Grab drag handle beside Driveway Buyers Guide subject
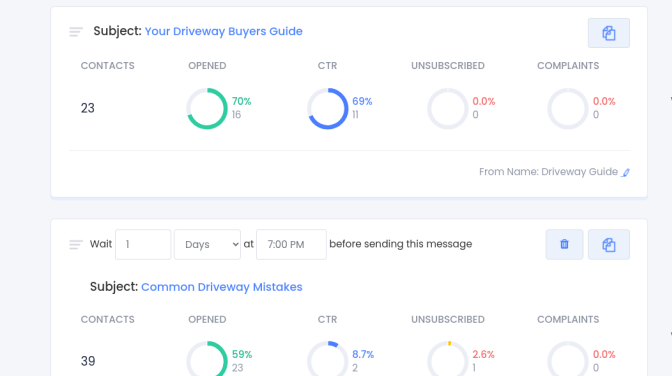Image resolution: width=672 pixels, height=376 pixels. tap(76, 32)
